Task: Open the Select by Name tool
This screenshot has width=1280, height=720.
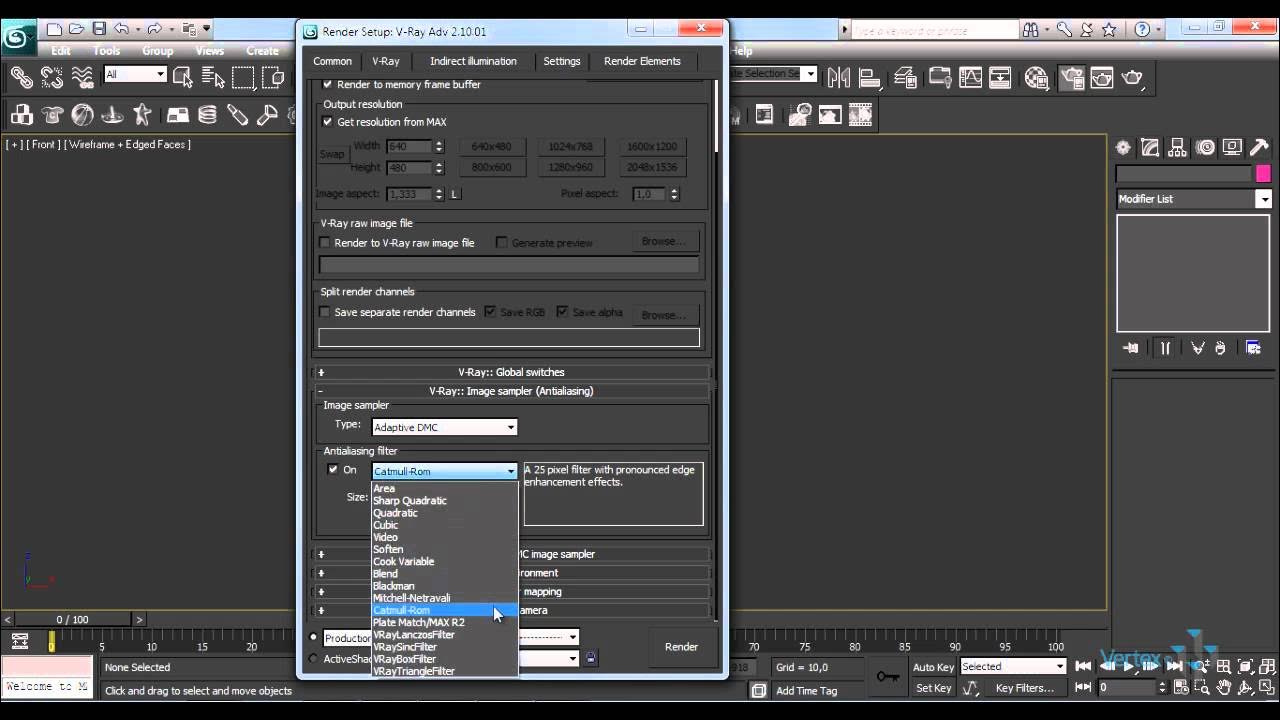Action: (x=212, y=76)
